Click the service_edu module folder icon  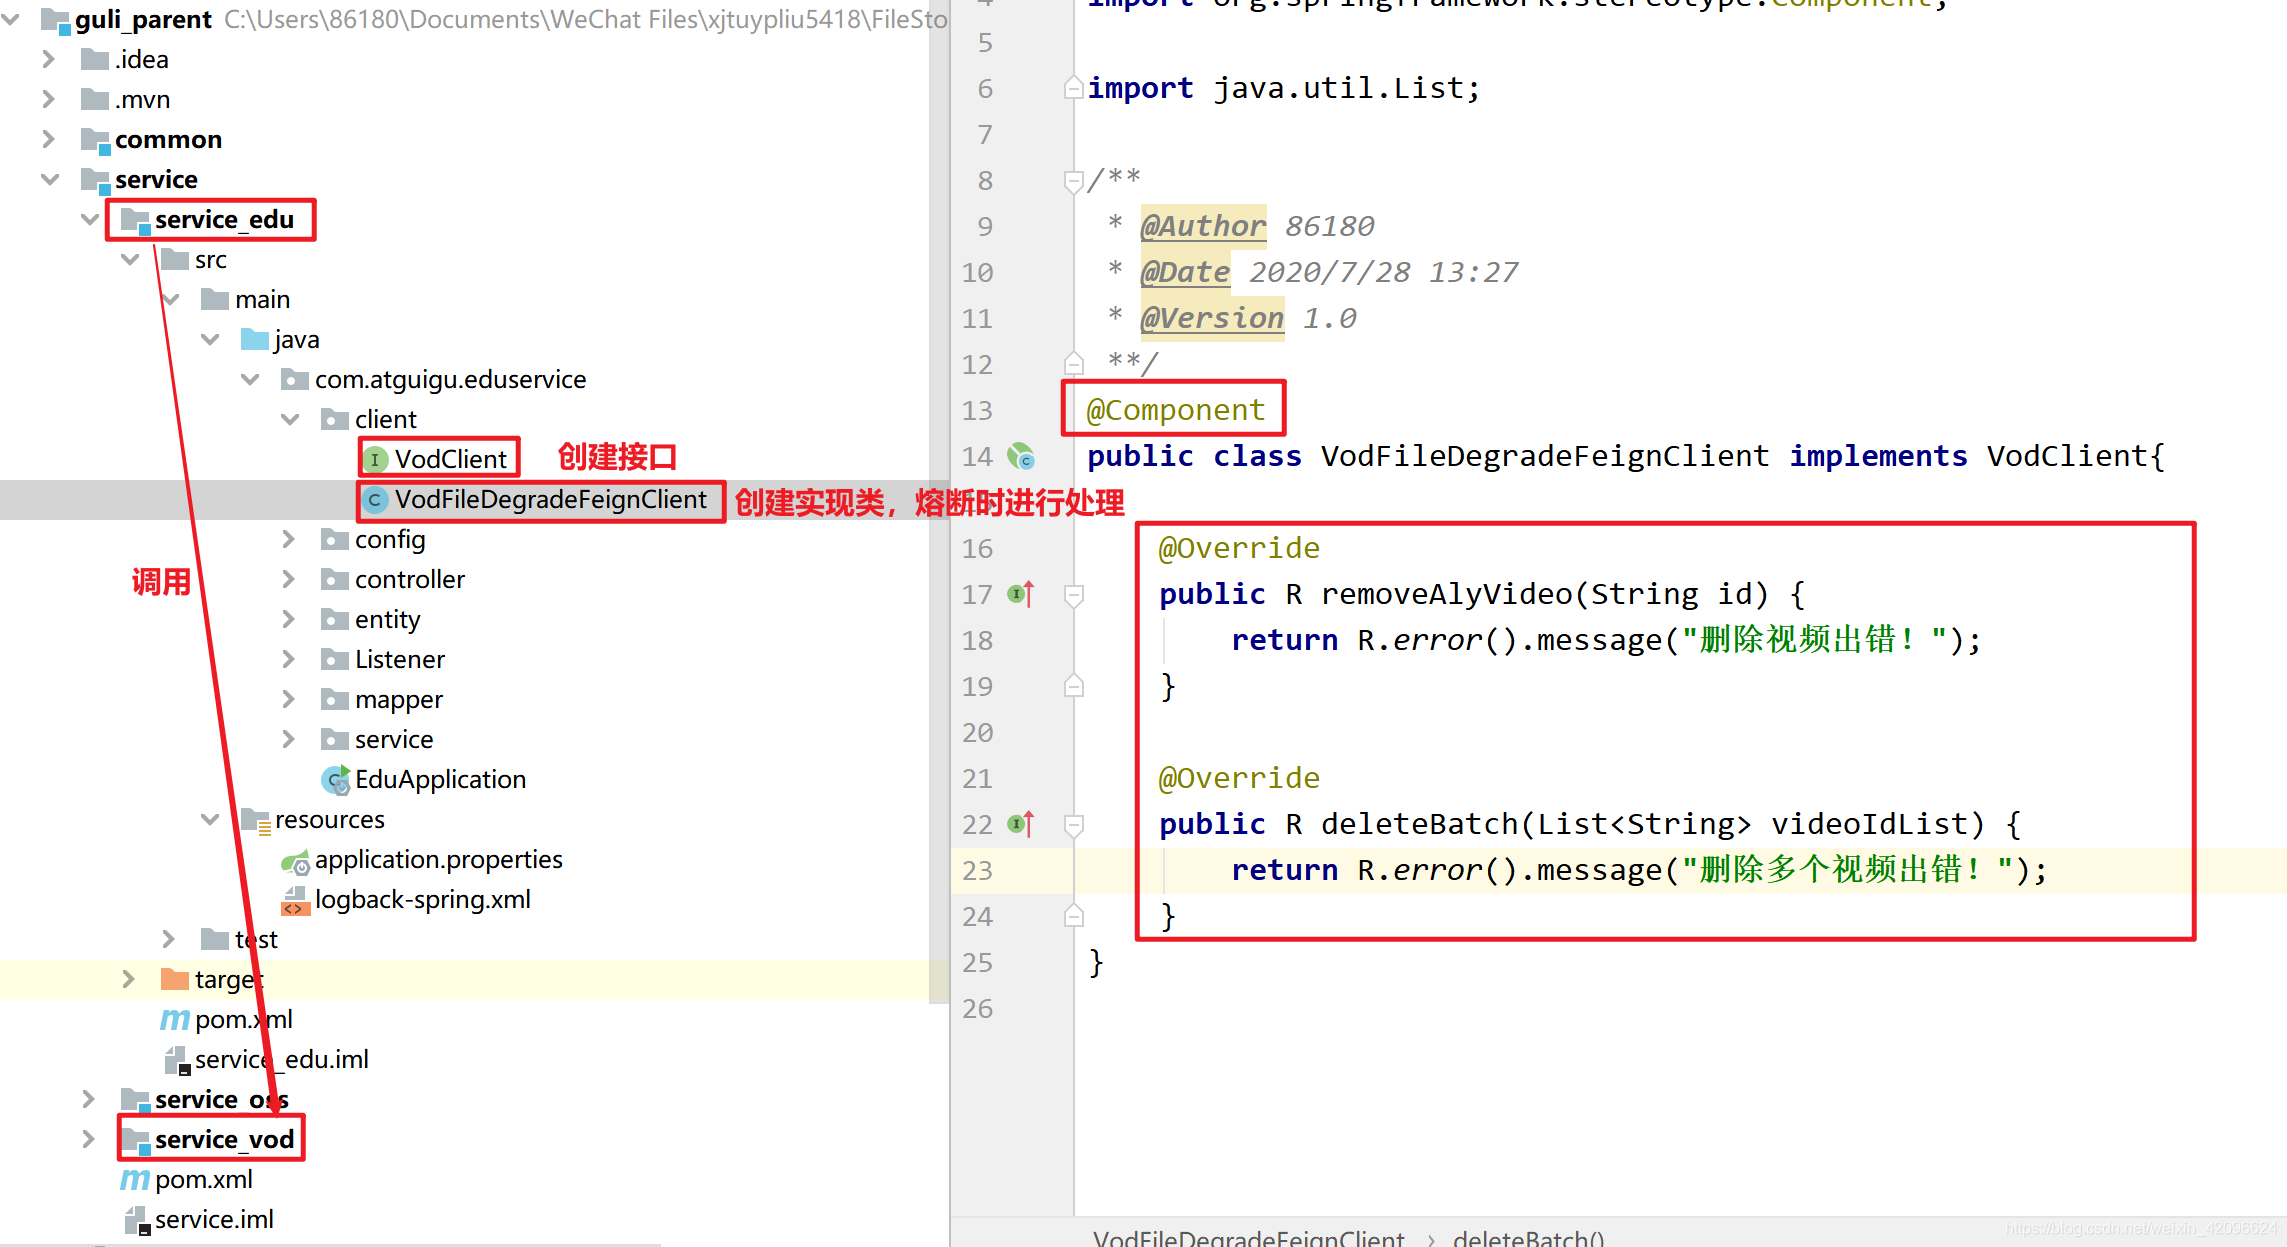[x=136, y=220]
